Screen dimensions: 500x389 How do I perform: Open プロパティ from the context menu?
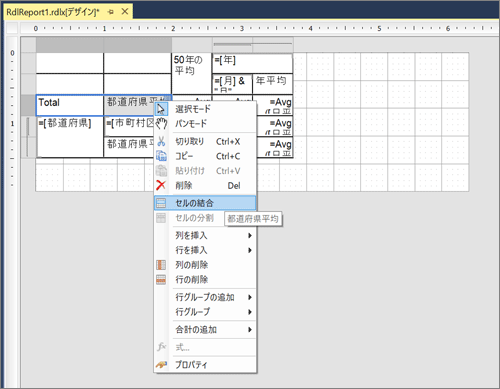205,365
